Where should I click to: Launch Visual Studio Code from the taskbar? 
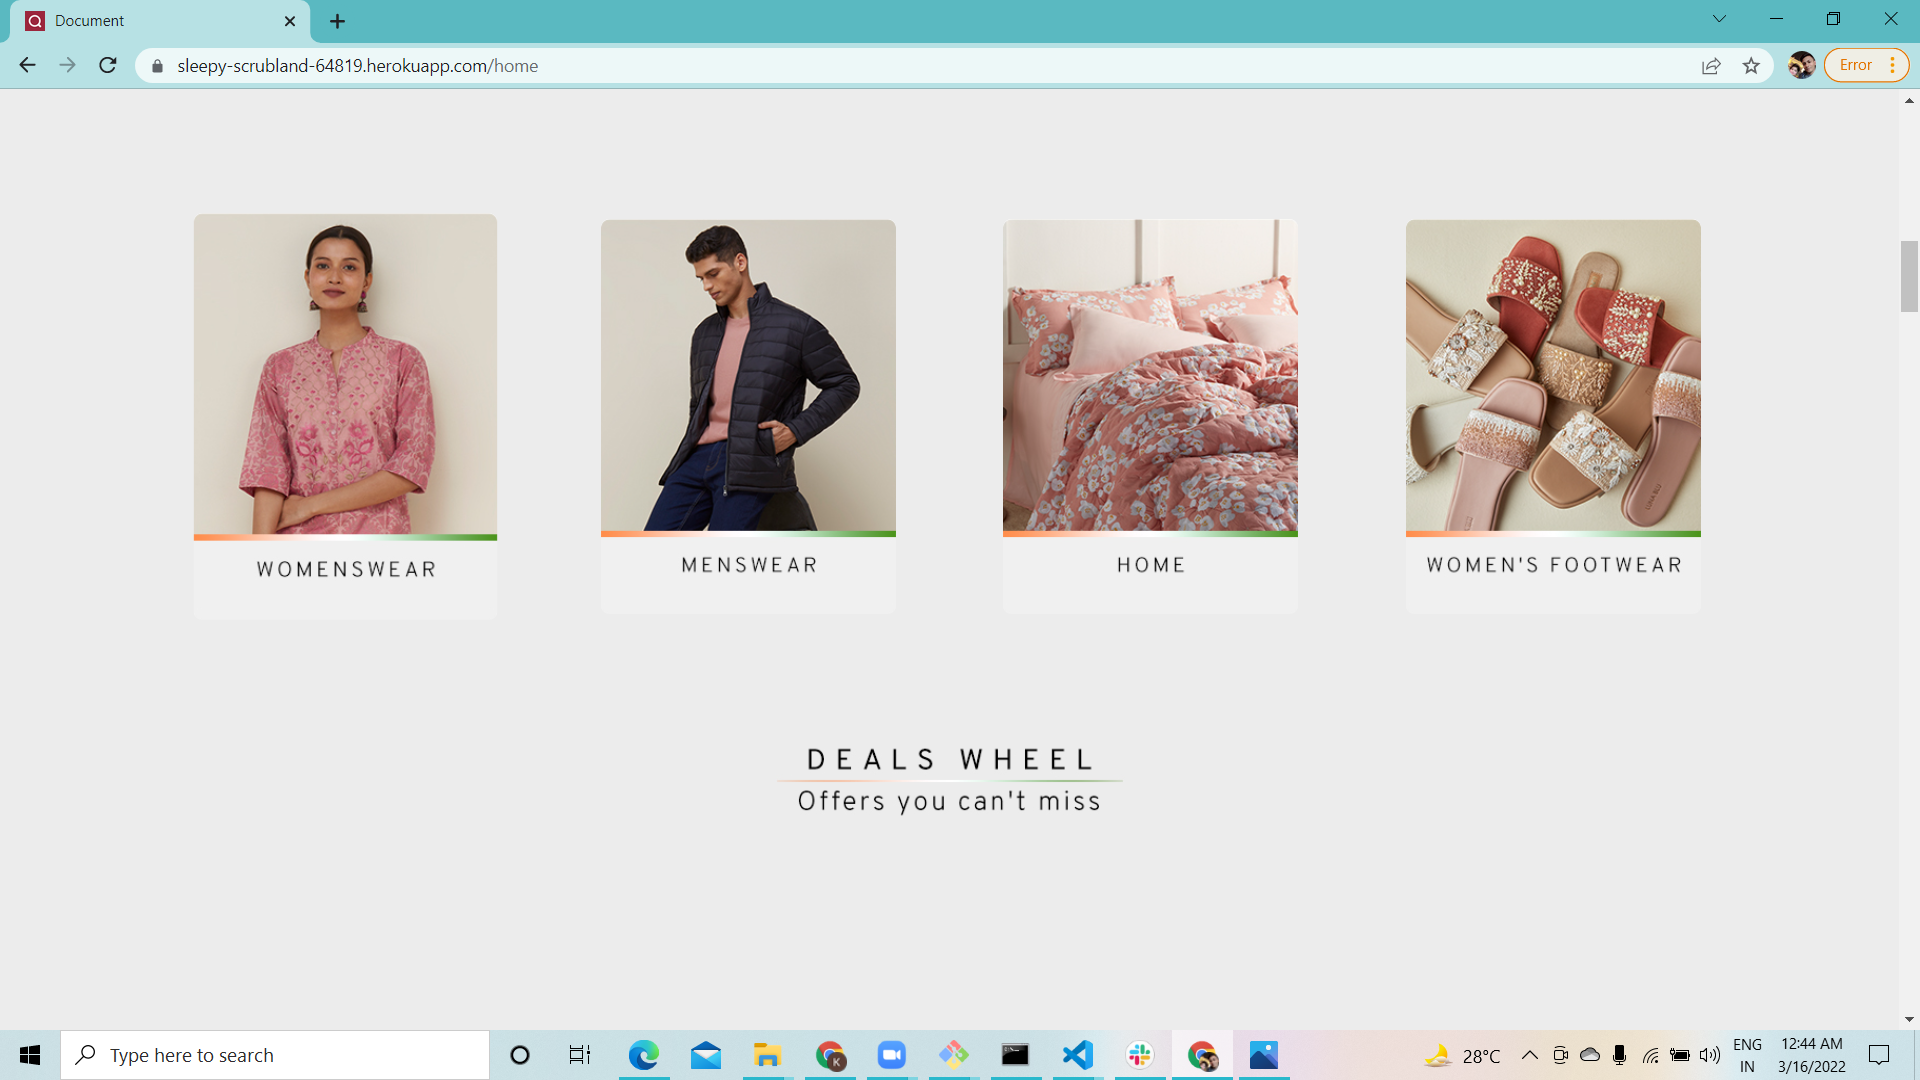pyautogui.click(x=1077, y=1054)
